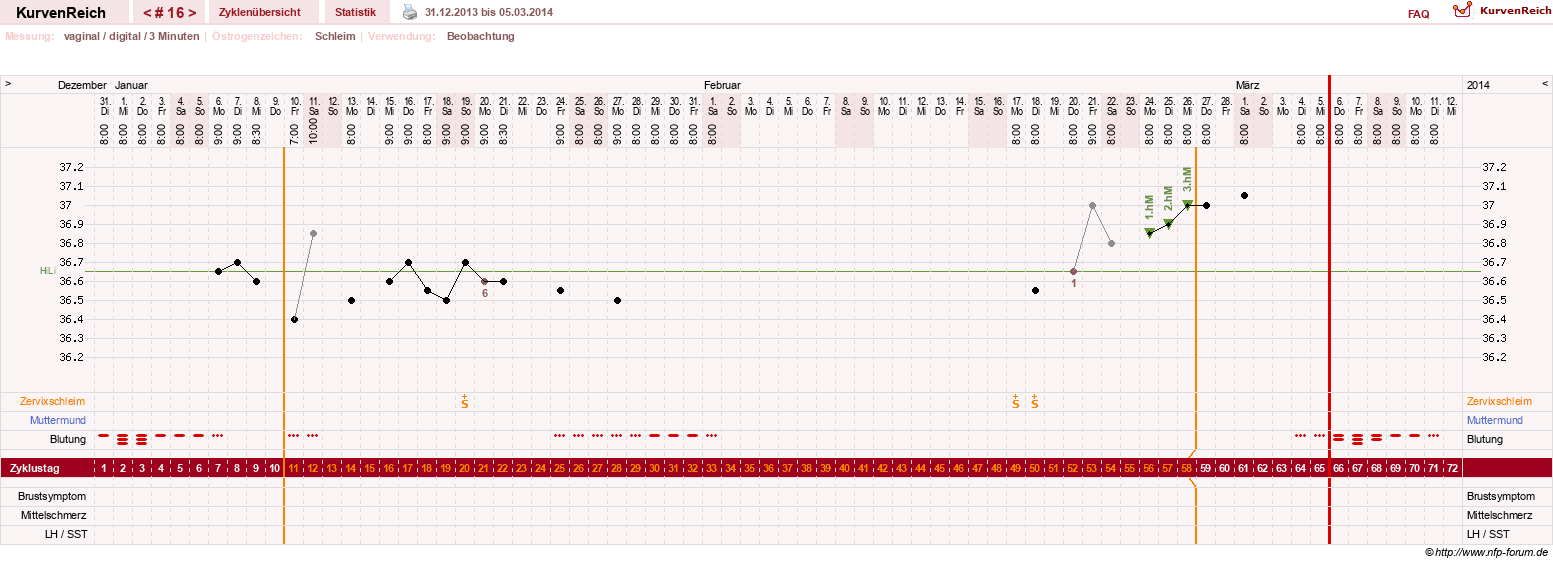Click the spotting dots on cycle day 64
Screen dimensions: 1553x564
pos(1301,436)
